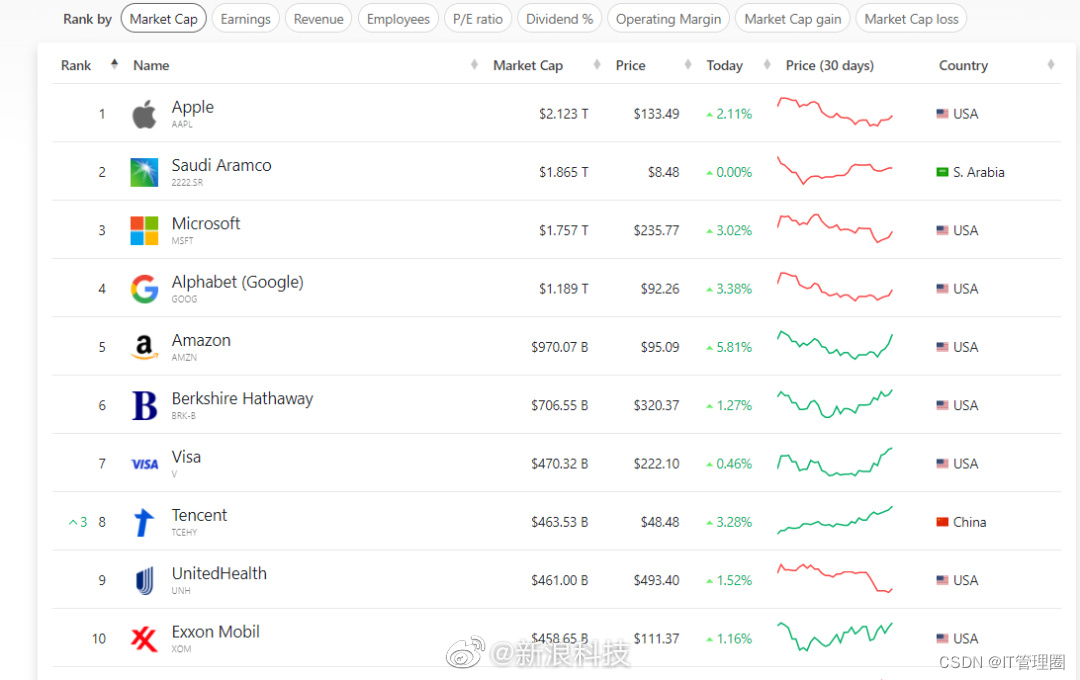Click China country label

tap(969, 522)
